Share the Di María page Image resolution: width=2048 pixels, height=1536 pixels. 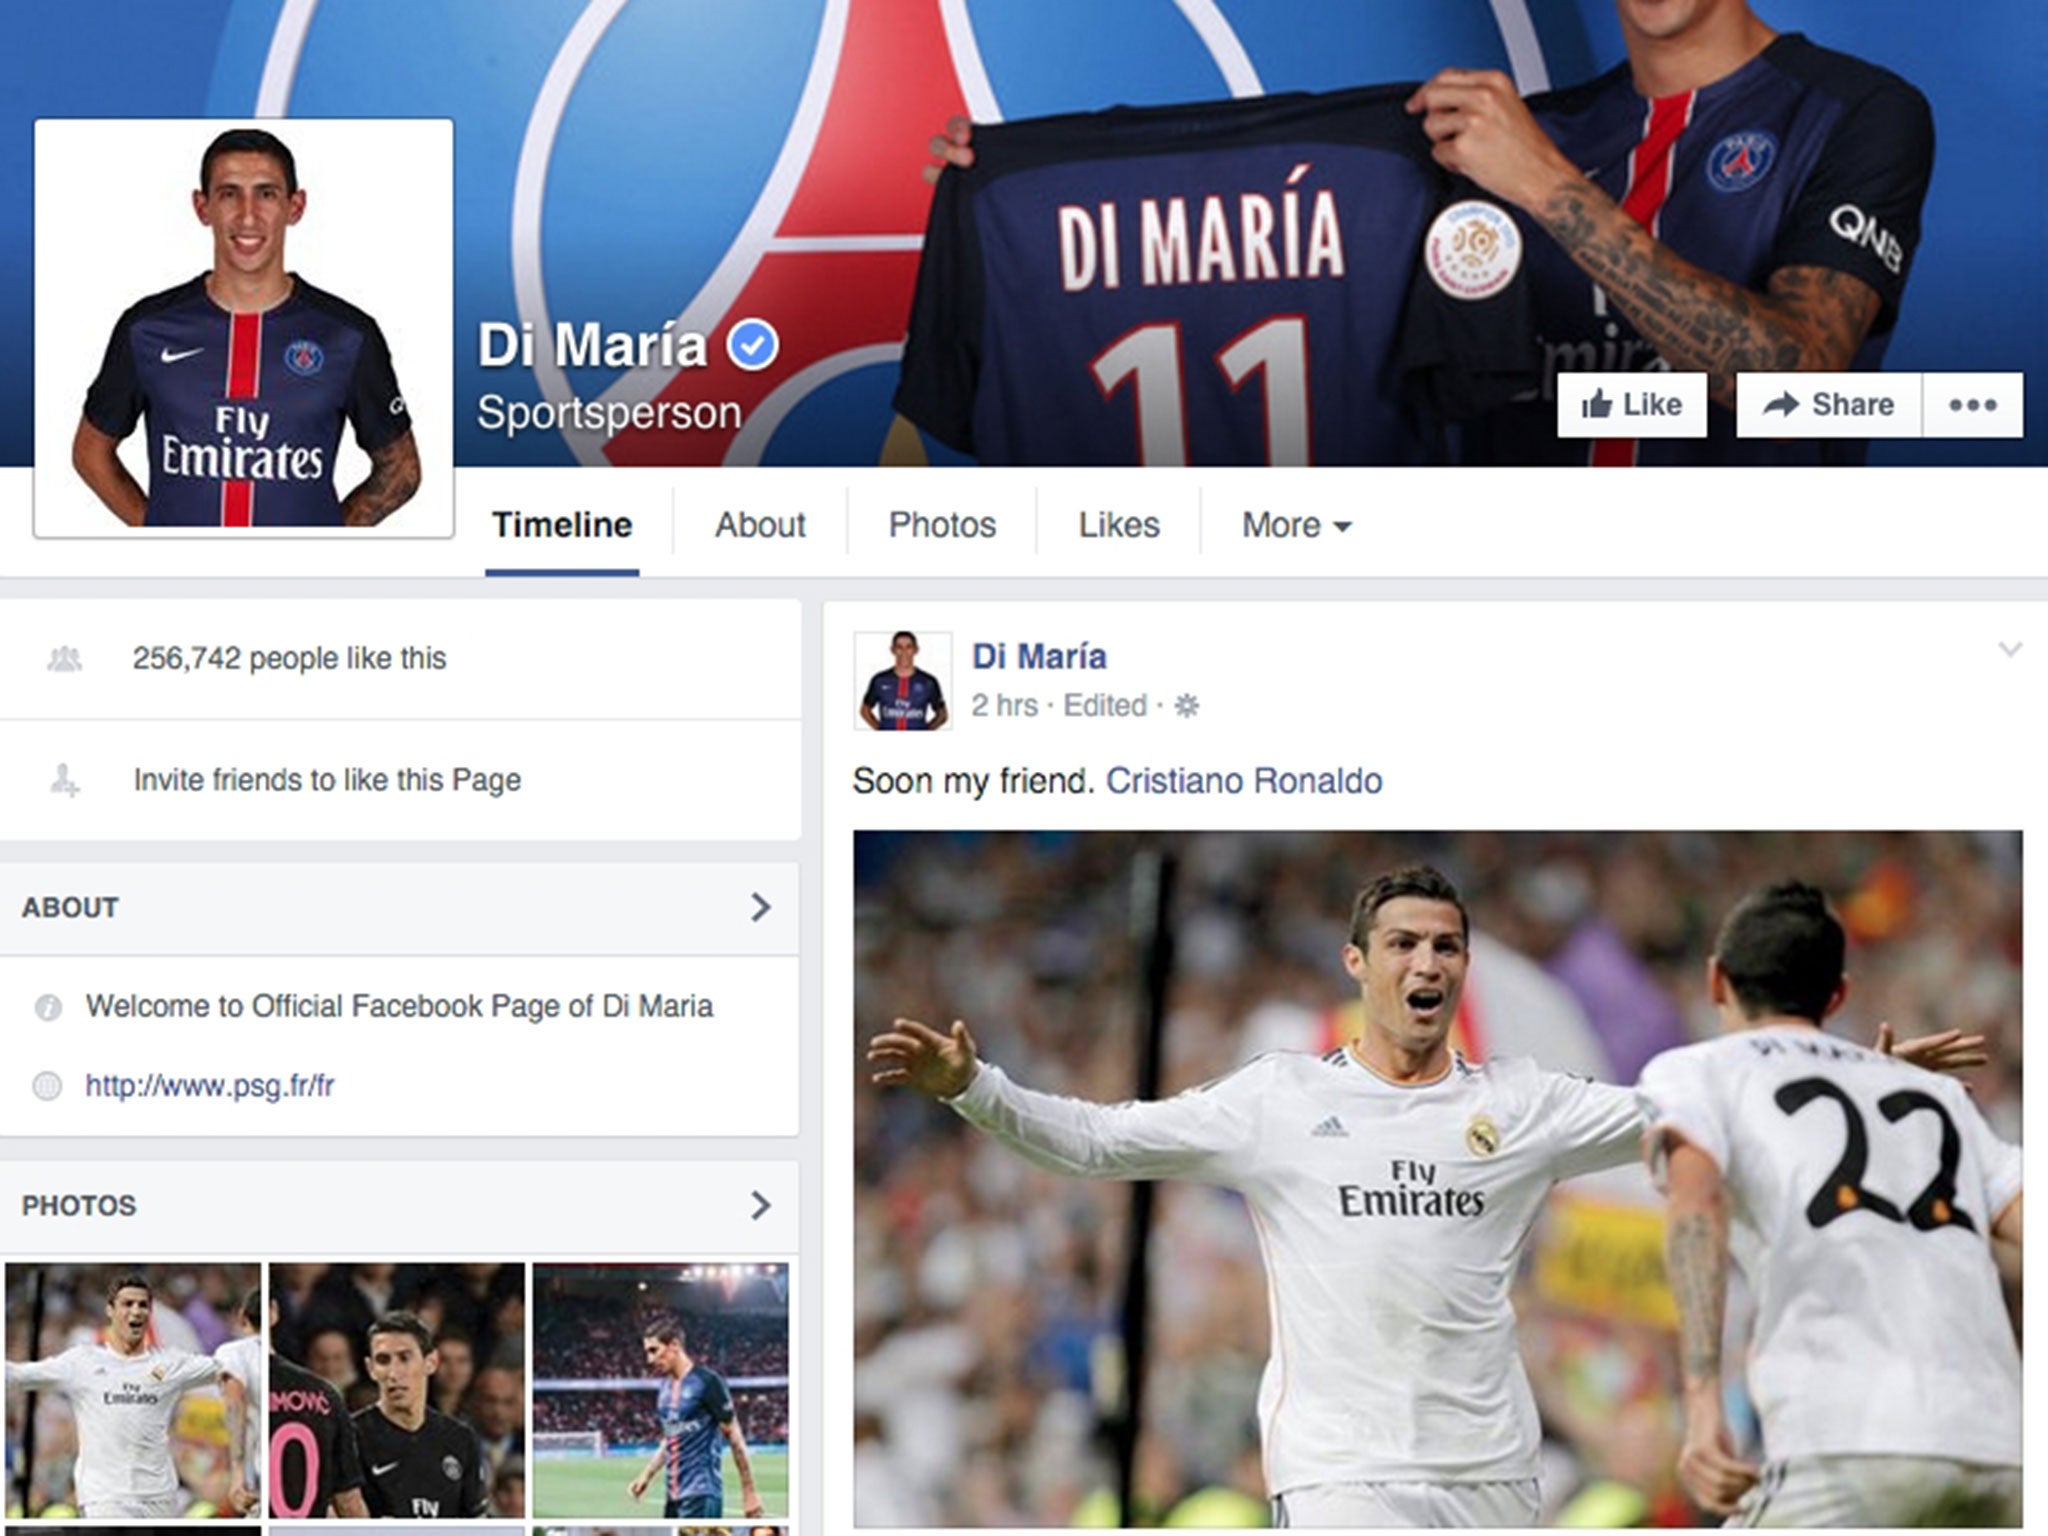point(1829,405)
